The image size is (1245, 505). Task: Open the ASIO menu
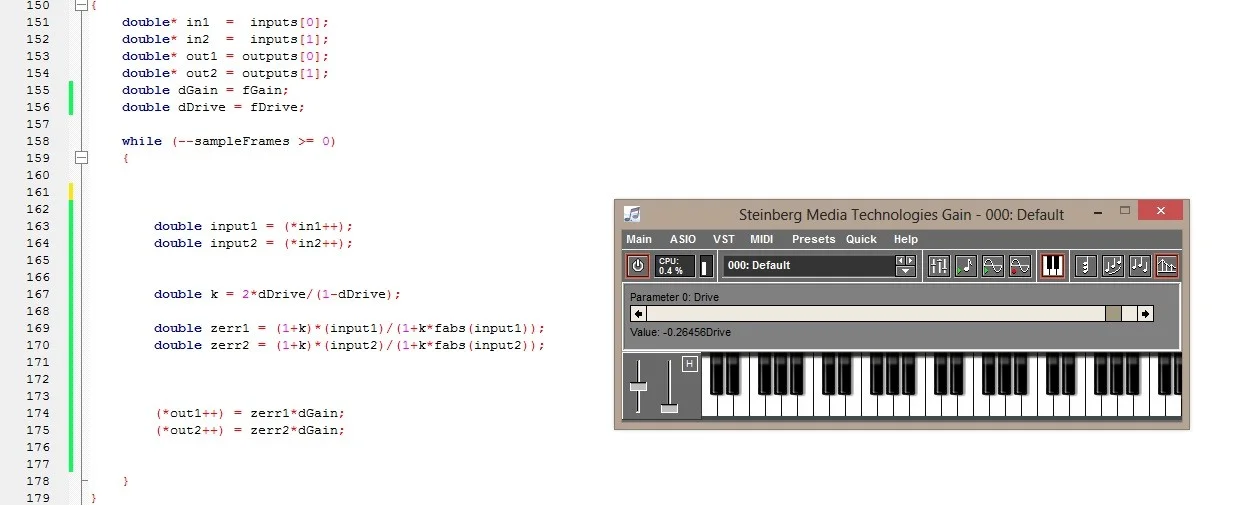(x=683, y=239)
